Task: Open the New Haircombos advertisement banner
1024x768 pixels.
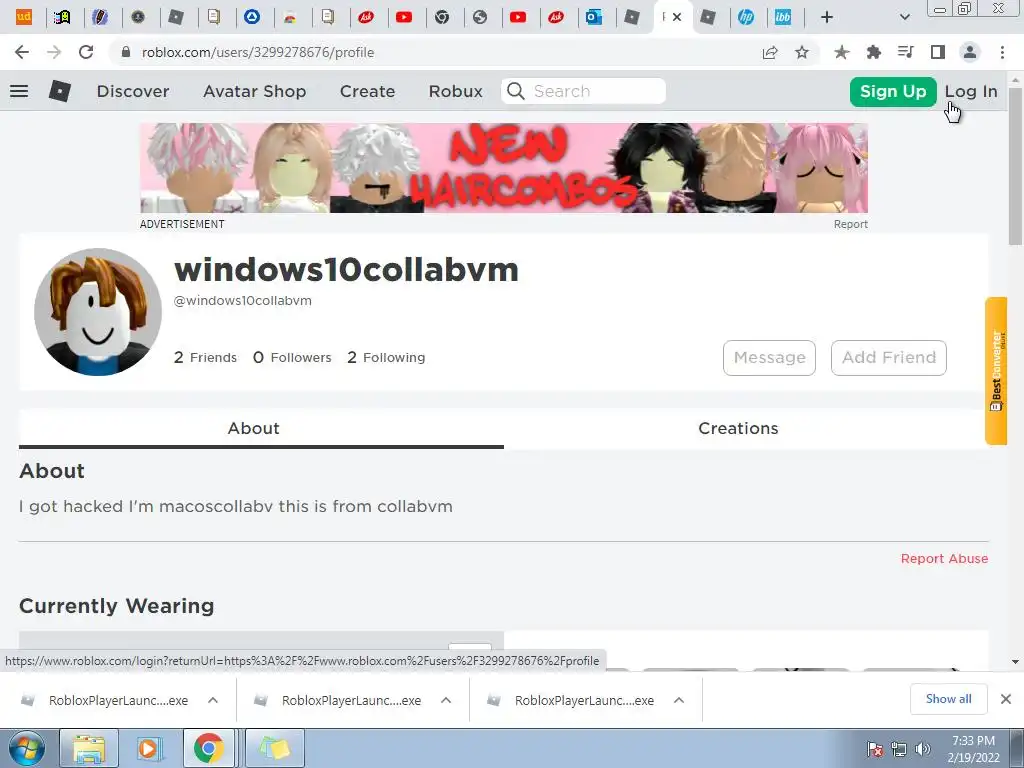Action: pyautogui.click(x=504, y=168)
